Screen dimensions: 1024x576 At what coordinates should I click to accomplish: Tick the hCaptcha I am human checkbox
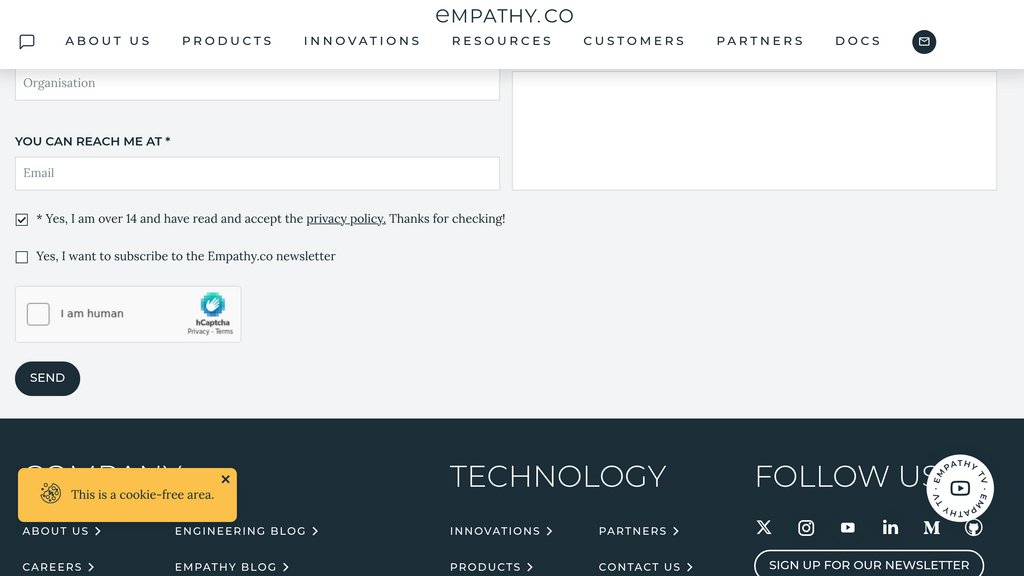[38, 313]
